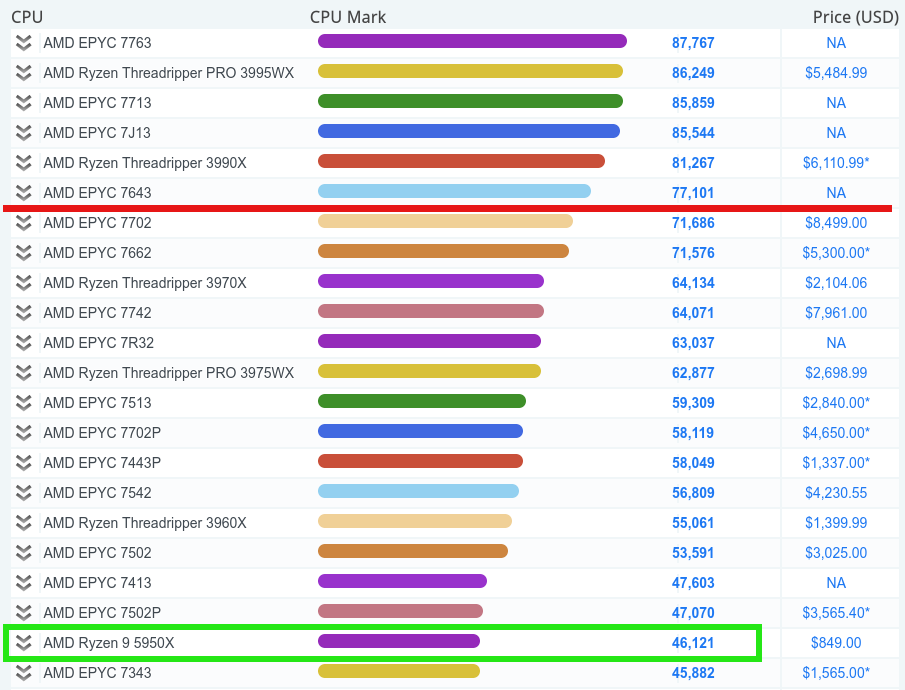The height and width of the screenshot is (690, 905).
Task: Open the $1,399.99 price link
Action: 836,523
